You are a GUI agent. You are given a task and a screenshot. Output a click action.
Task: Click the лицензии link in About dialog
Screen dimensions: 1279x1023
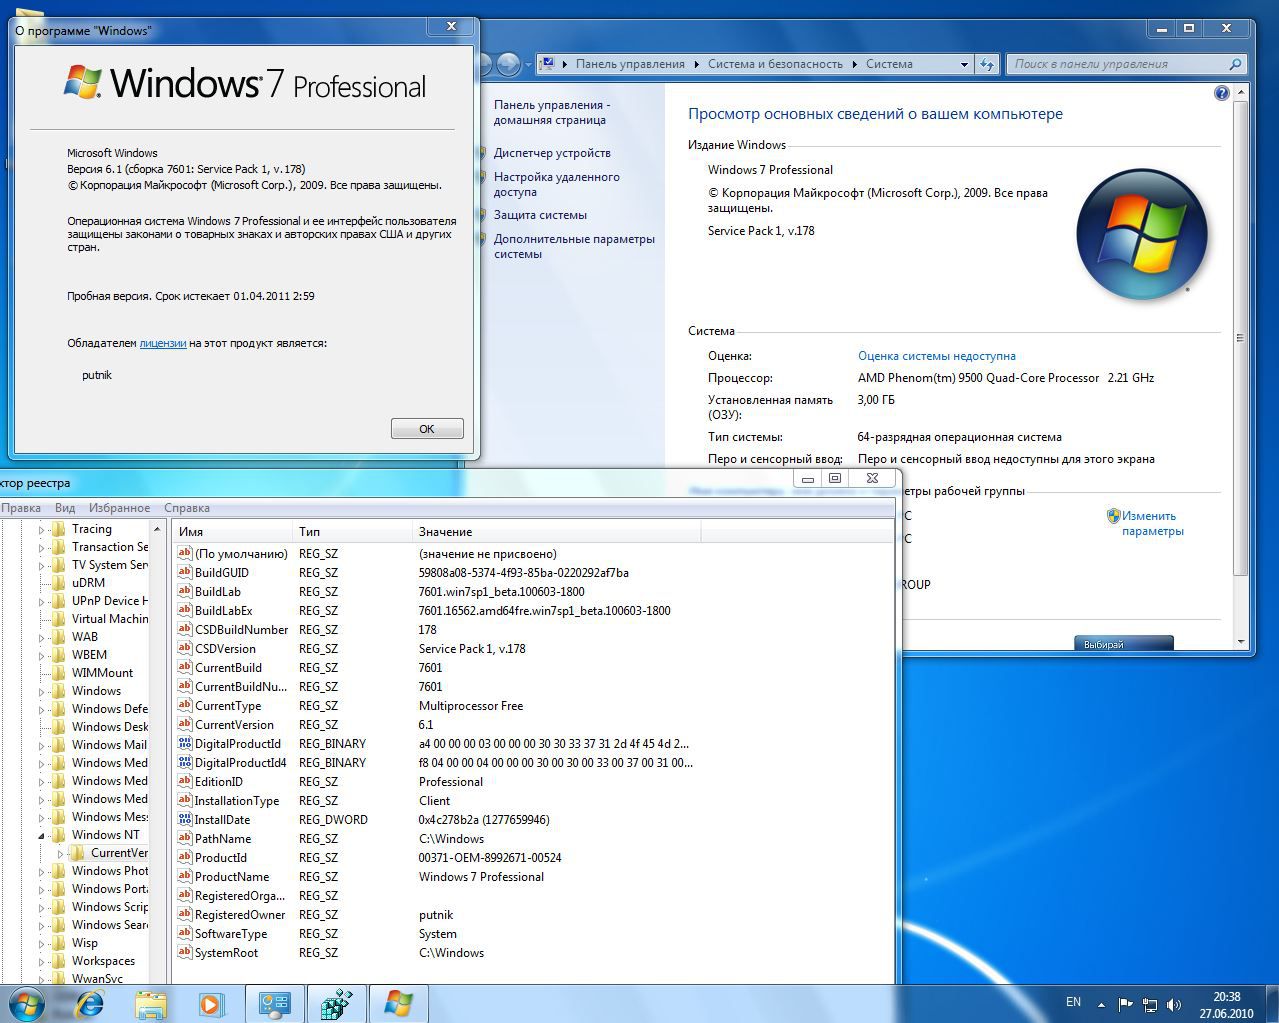(163, 343)
